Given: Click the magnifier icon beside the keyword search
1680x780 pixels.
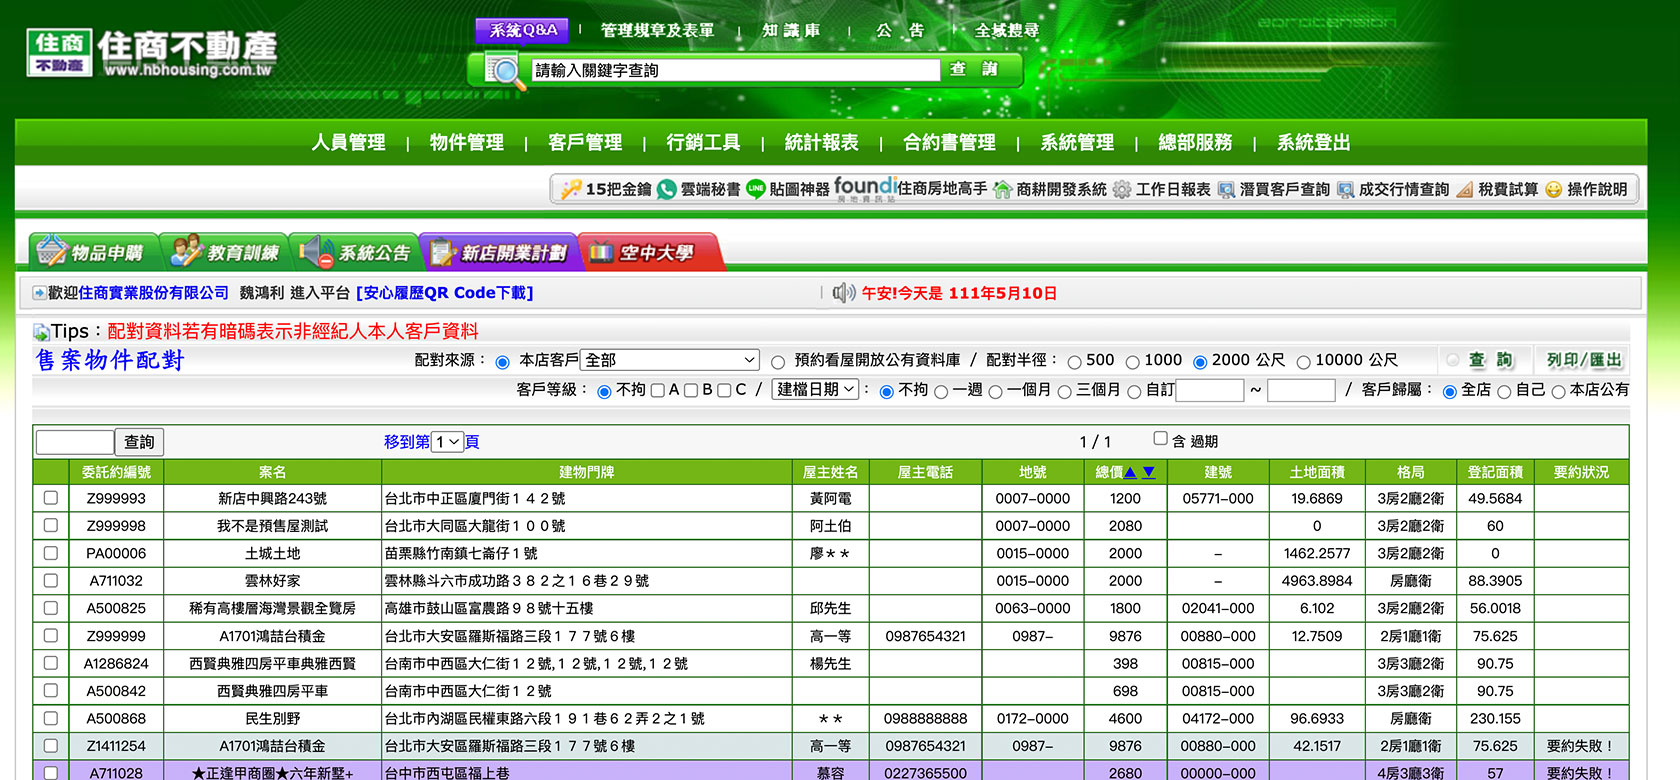Looking at the screenshot, I should 506,70.
